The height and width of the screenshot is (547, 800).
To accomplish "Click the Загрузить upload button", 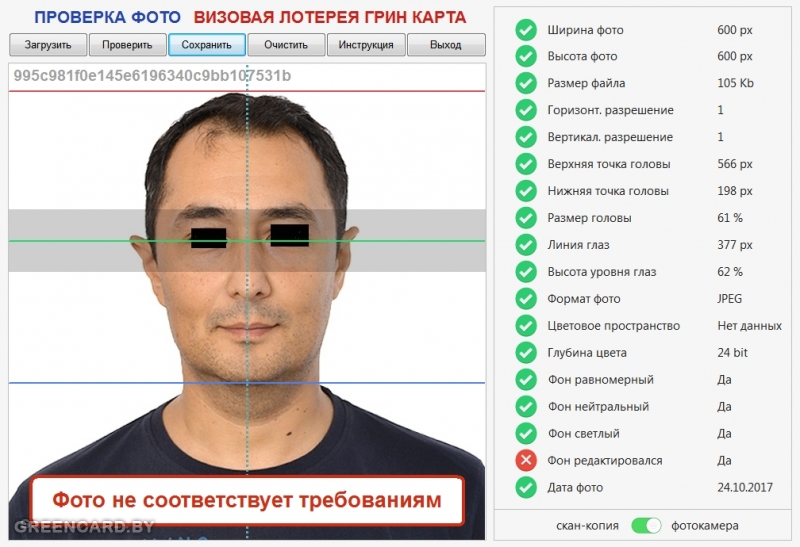I will tap(48, 45).
